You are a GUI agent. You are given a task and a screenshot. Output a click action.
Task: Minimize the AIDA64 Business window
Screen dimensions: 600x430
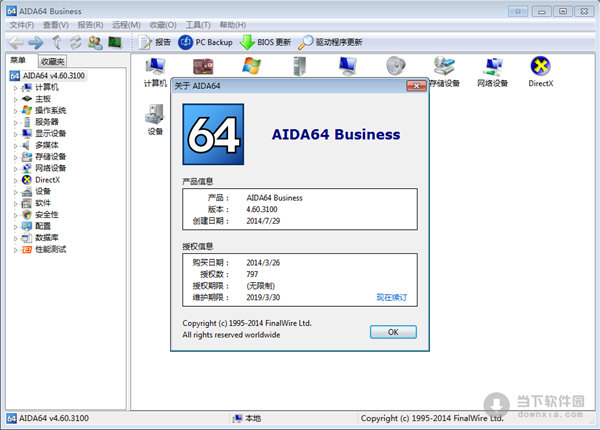coord(542,11)
